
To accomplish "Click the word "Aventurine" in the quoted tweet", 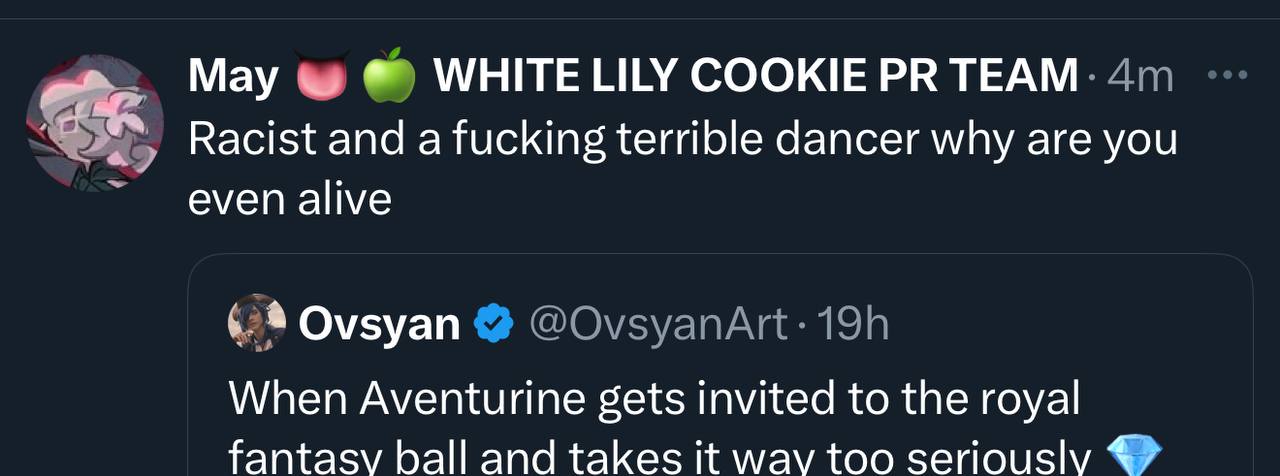I will [472, 399].
